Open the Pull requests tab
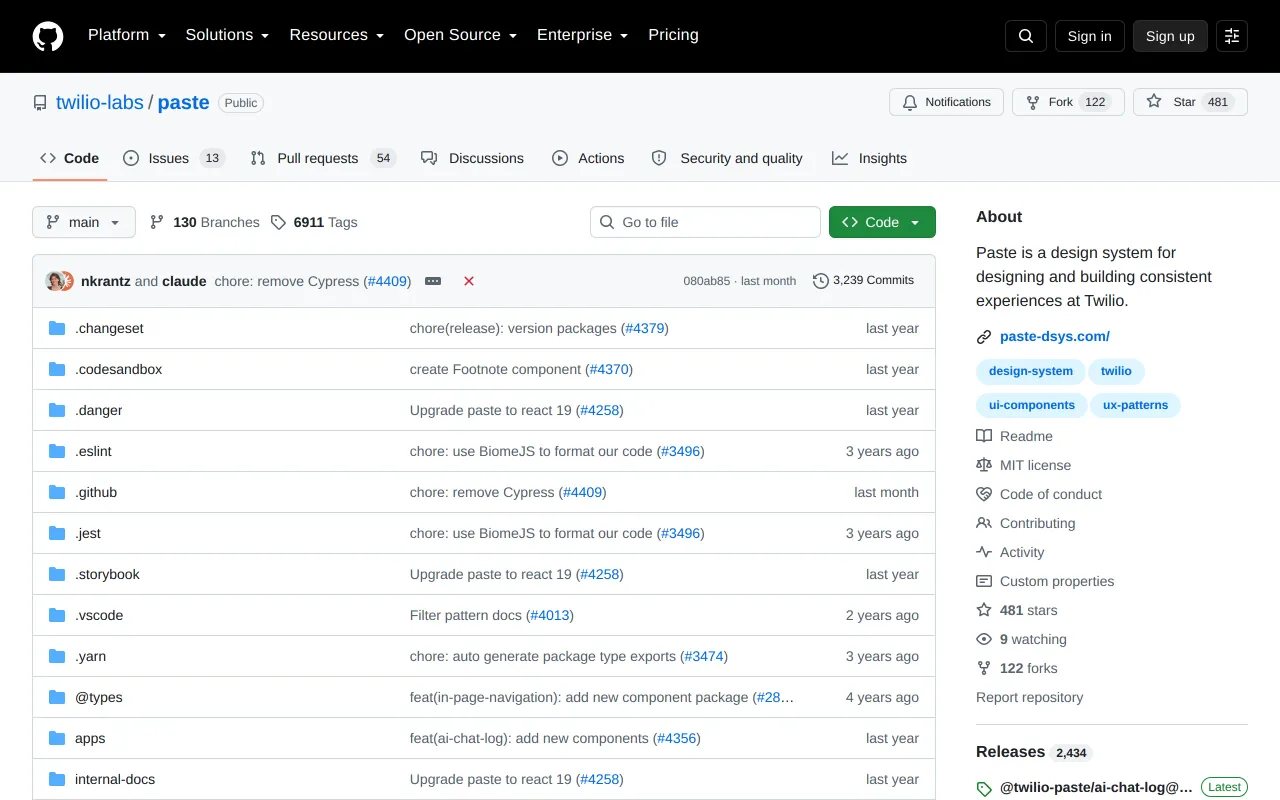 (x=323, y=158)
